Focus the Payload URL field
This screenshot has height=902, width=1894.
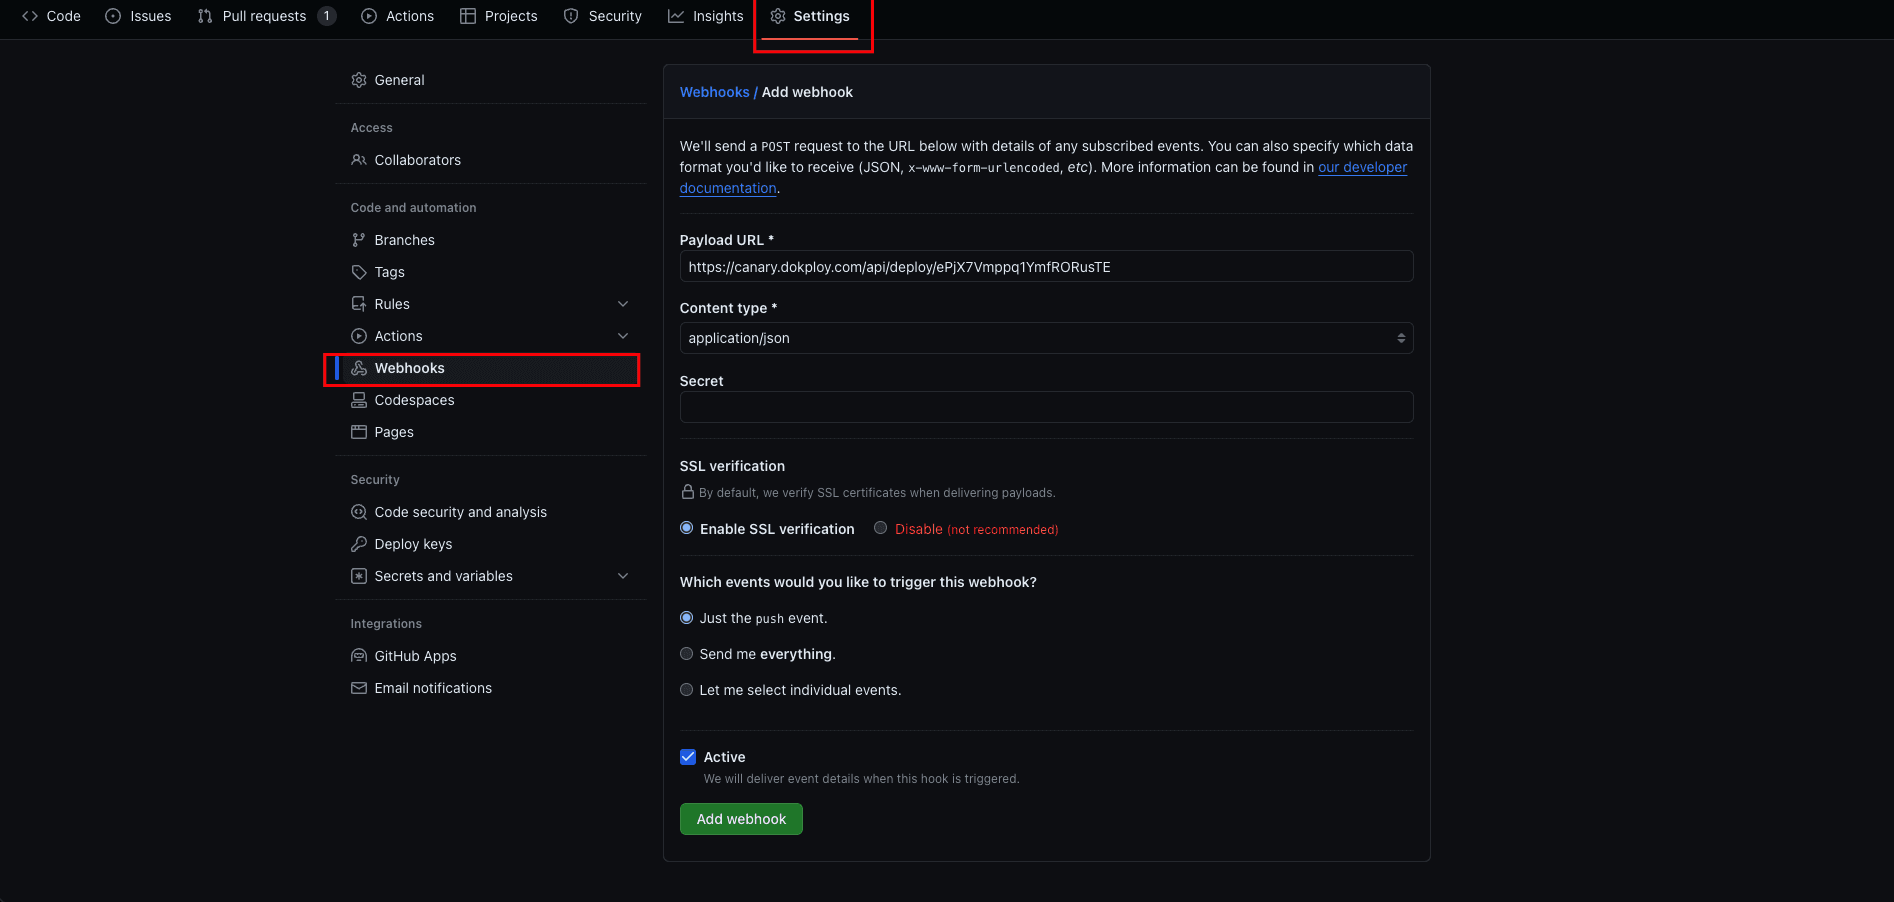(1046, 266)
